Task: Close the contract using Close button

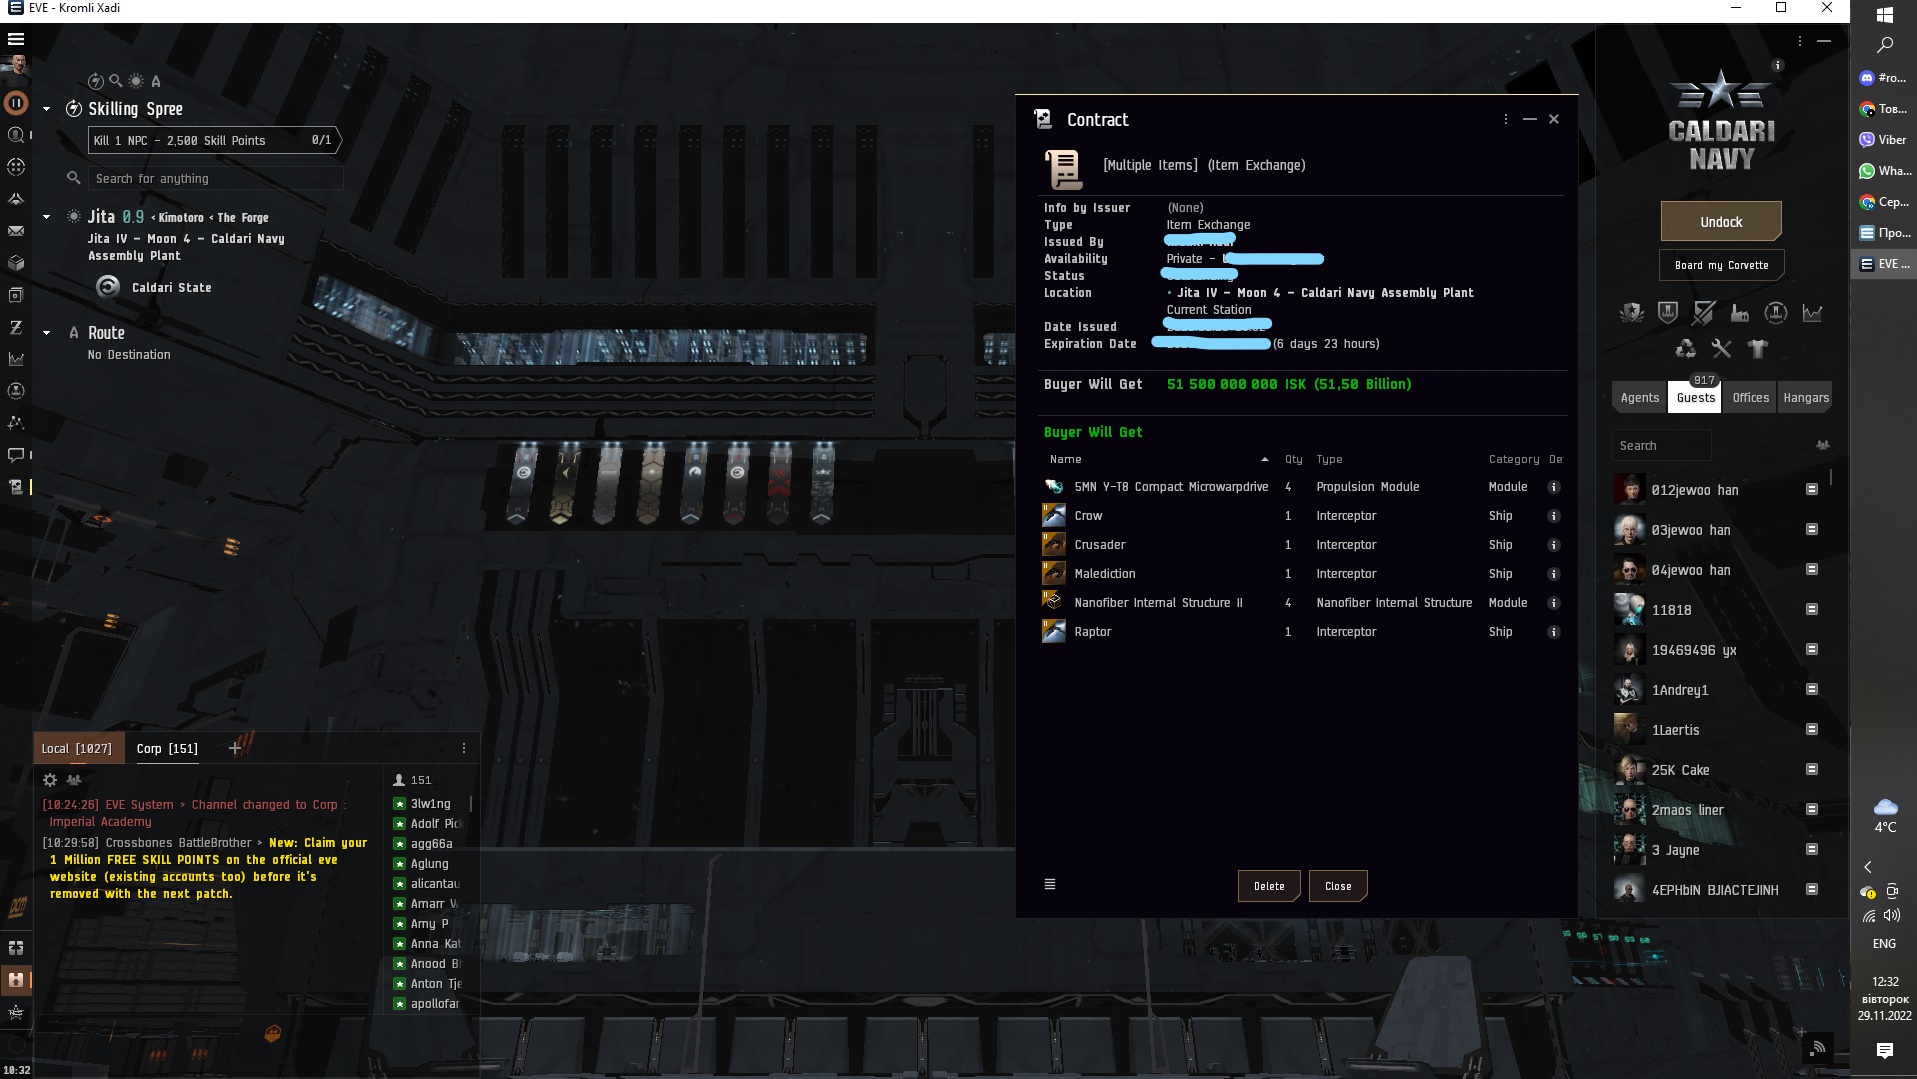Action: click(x=1338, y=886)
